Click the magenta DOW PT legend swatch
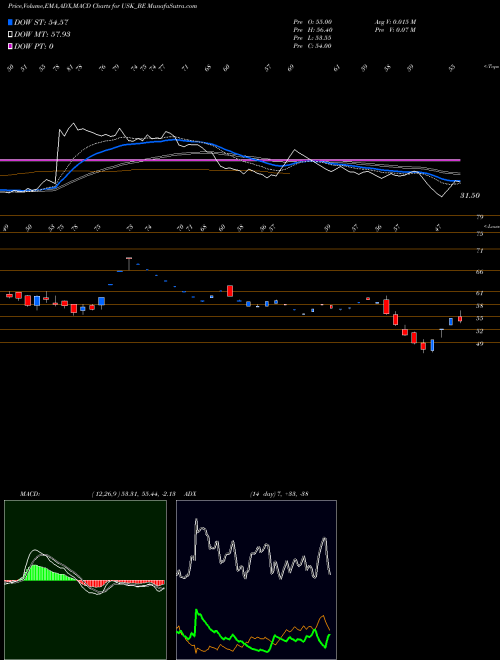 click(x=11, y=46)
